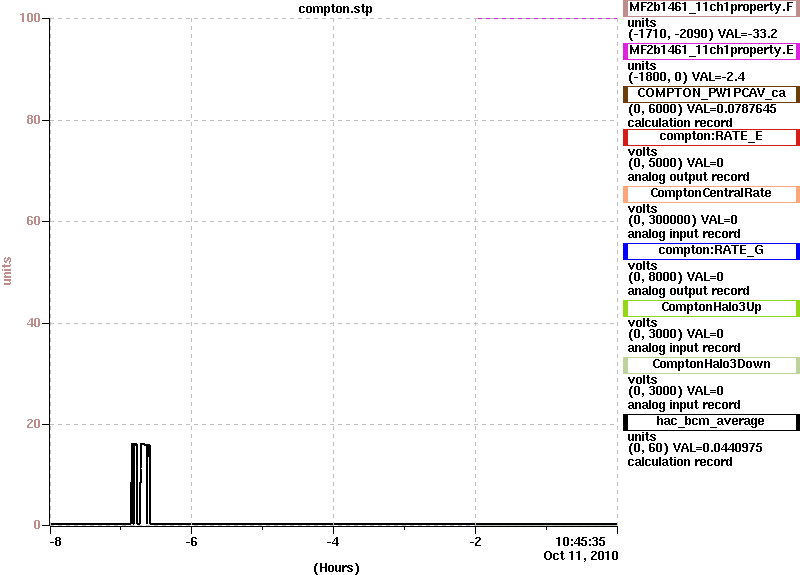The image size is (800, 575).
Task: Click the COMPTON_PW1PCAV_ca legend button
Action: coord(711,94)
